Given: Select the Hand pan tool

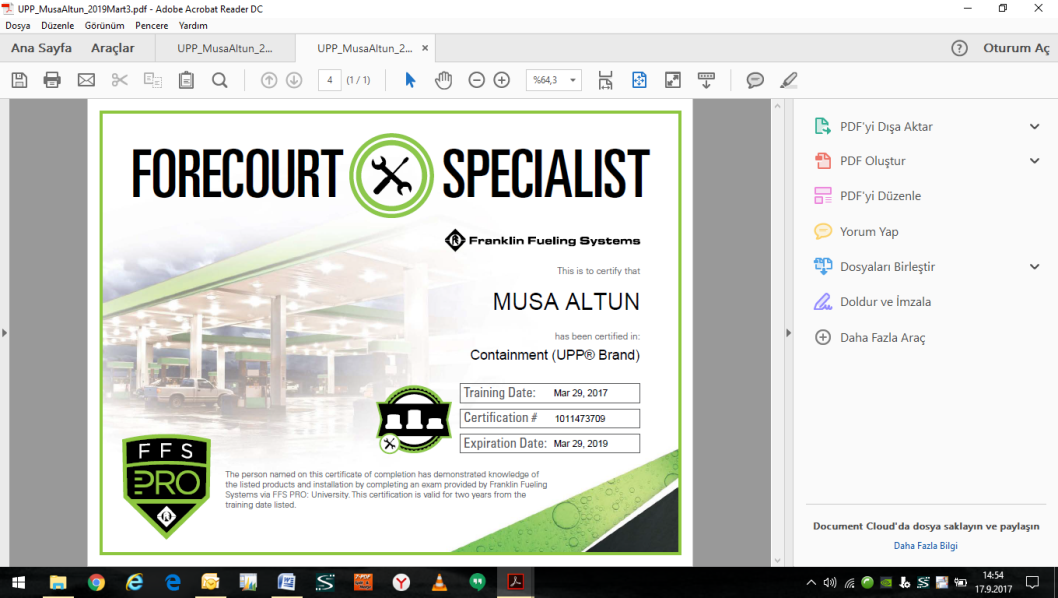Looking at the screenshot, I should click(443, 80).
